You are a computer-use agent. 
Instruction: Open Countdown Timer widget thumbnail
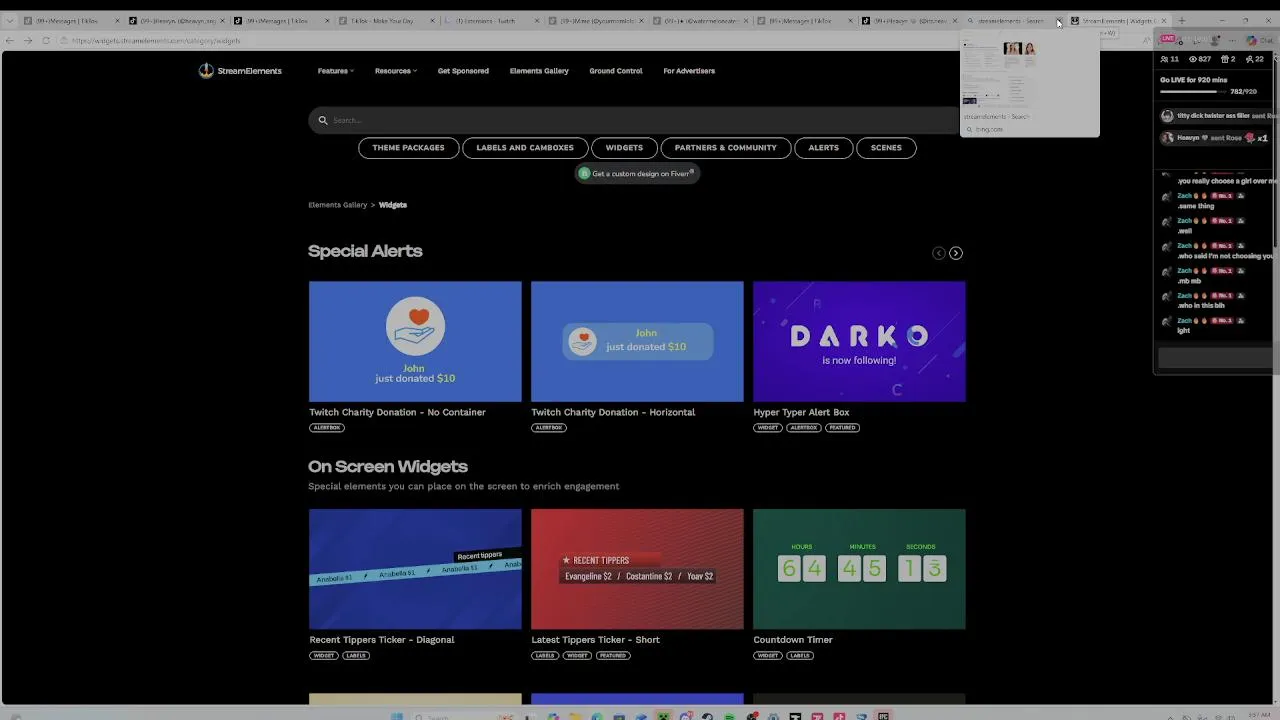pos(859,569)
